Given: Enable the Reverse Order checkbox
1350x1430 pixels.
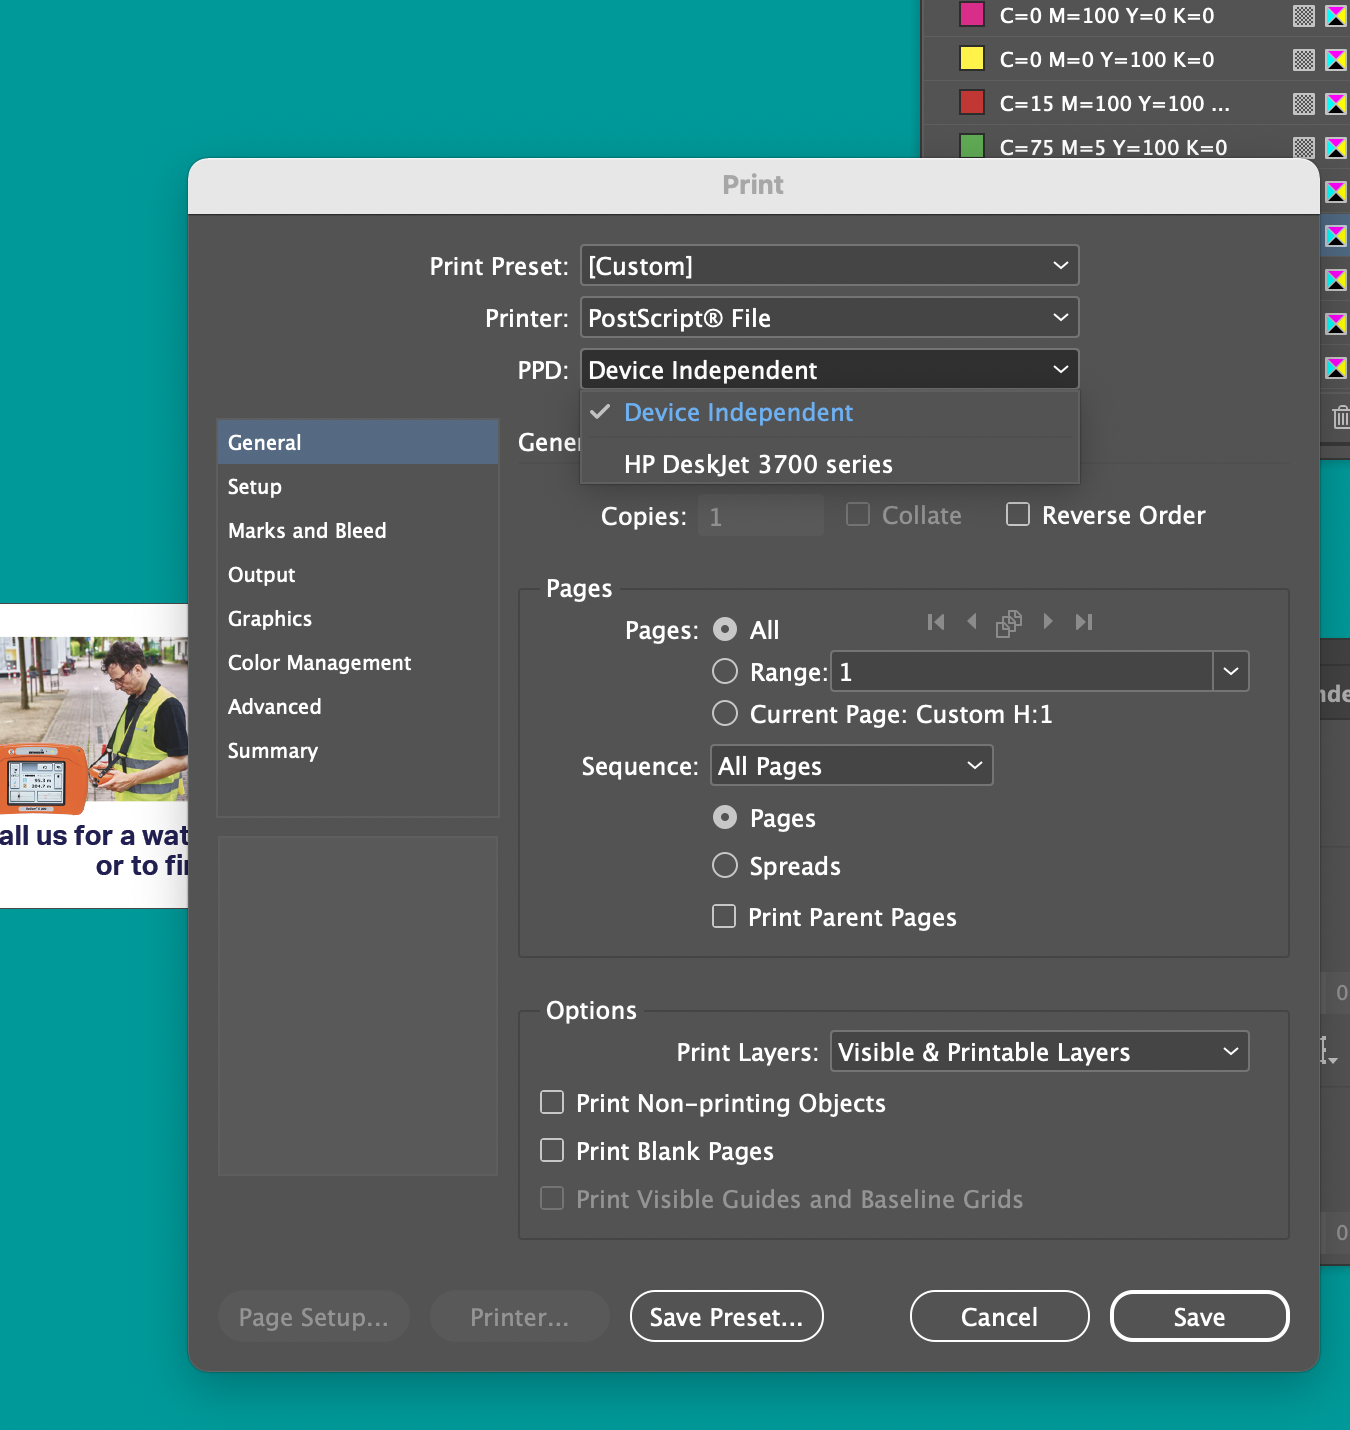Looking at the screenshot, I should pos(1018,514).
